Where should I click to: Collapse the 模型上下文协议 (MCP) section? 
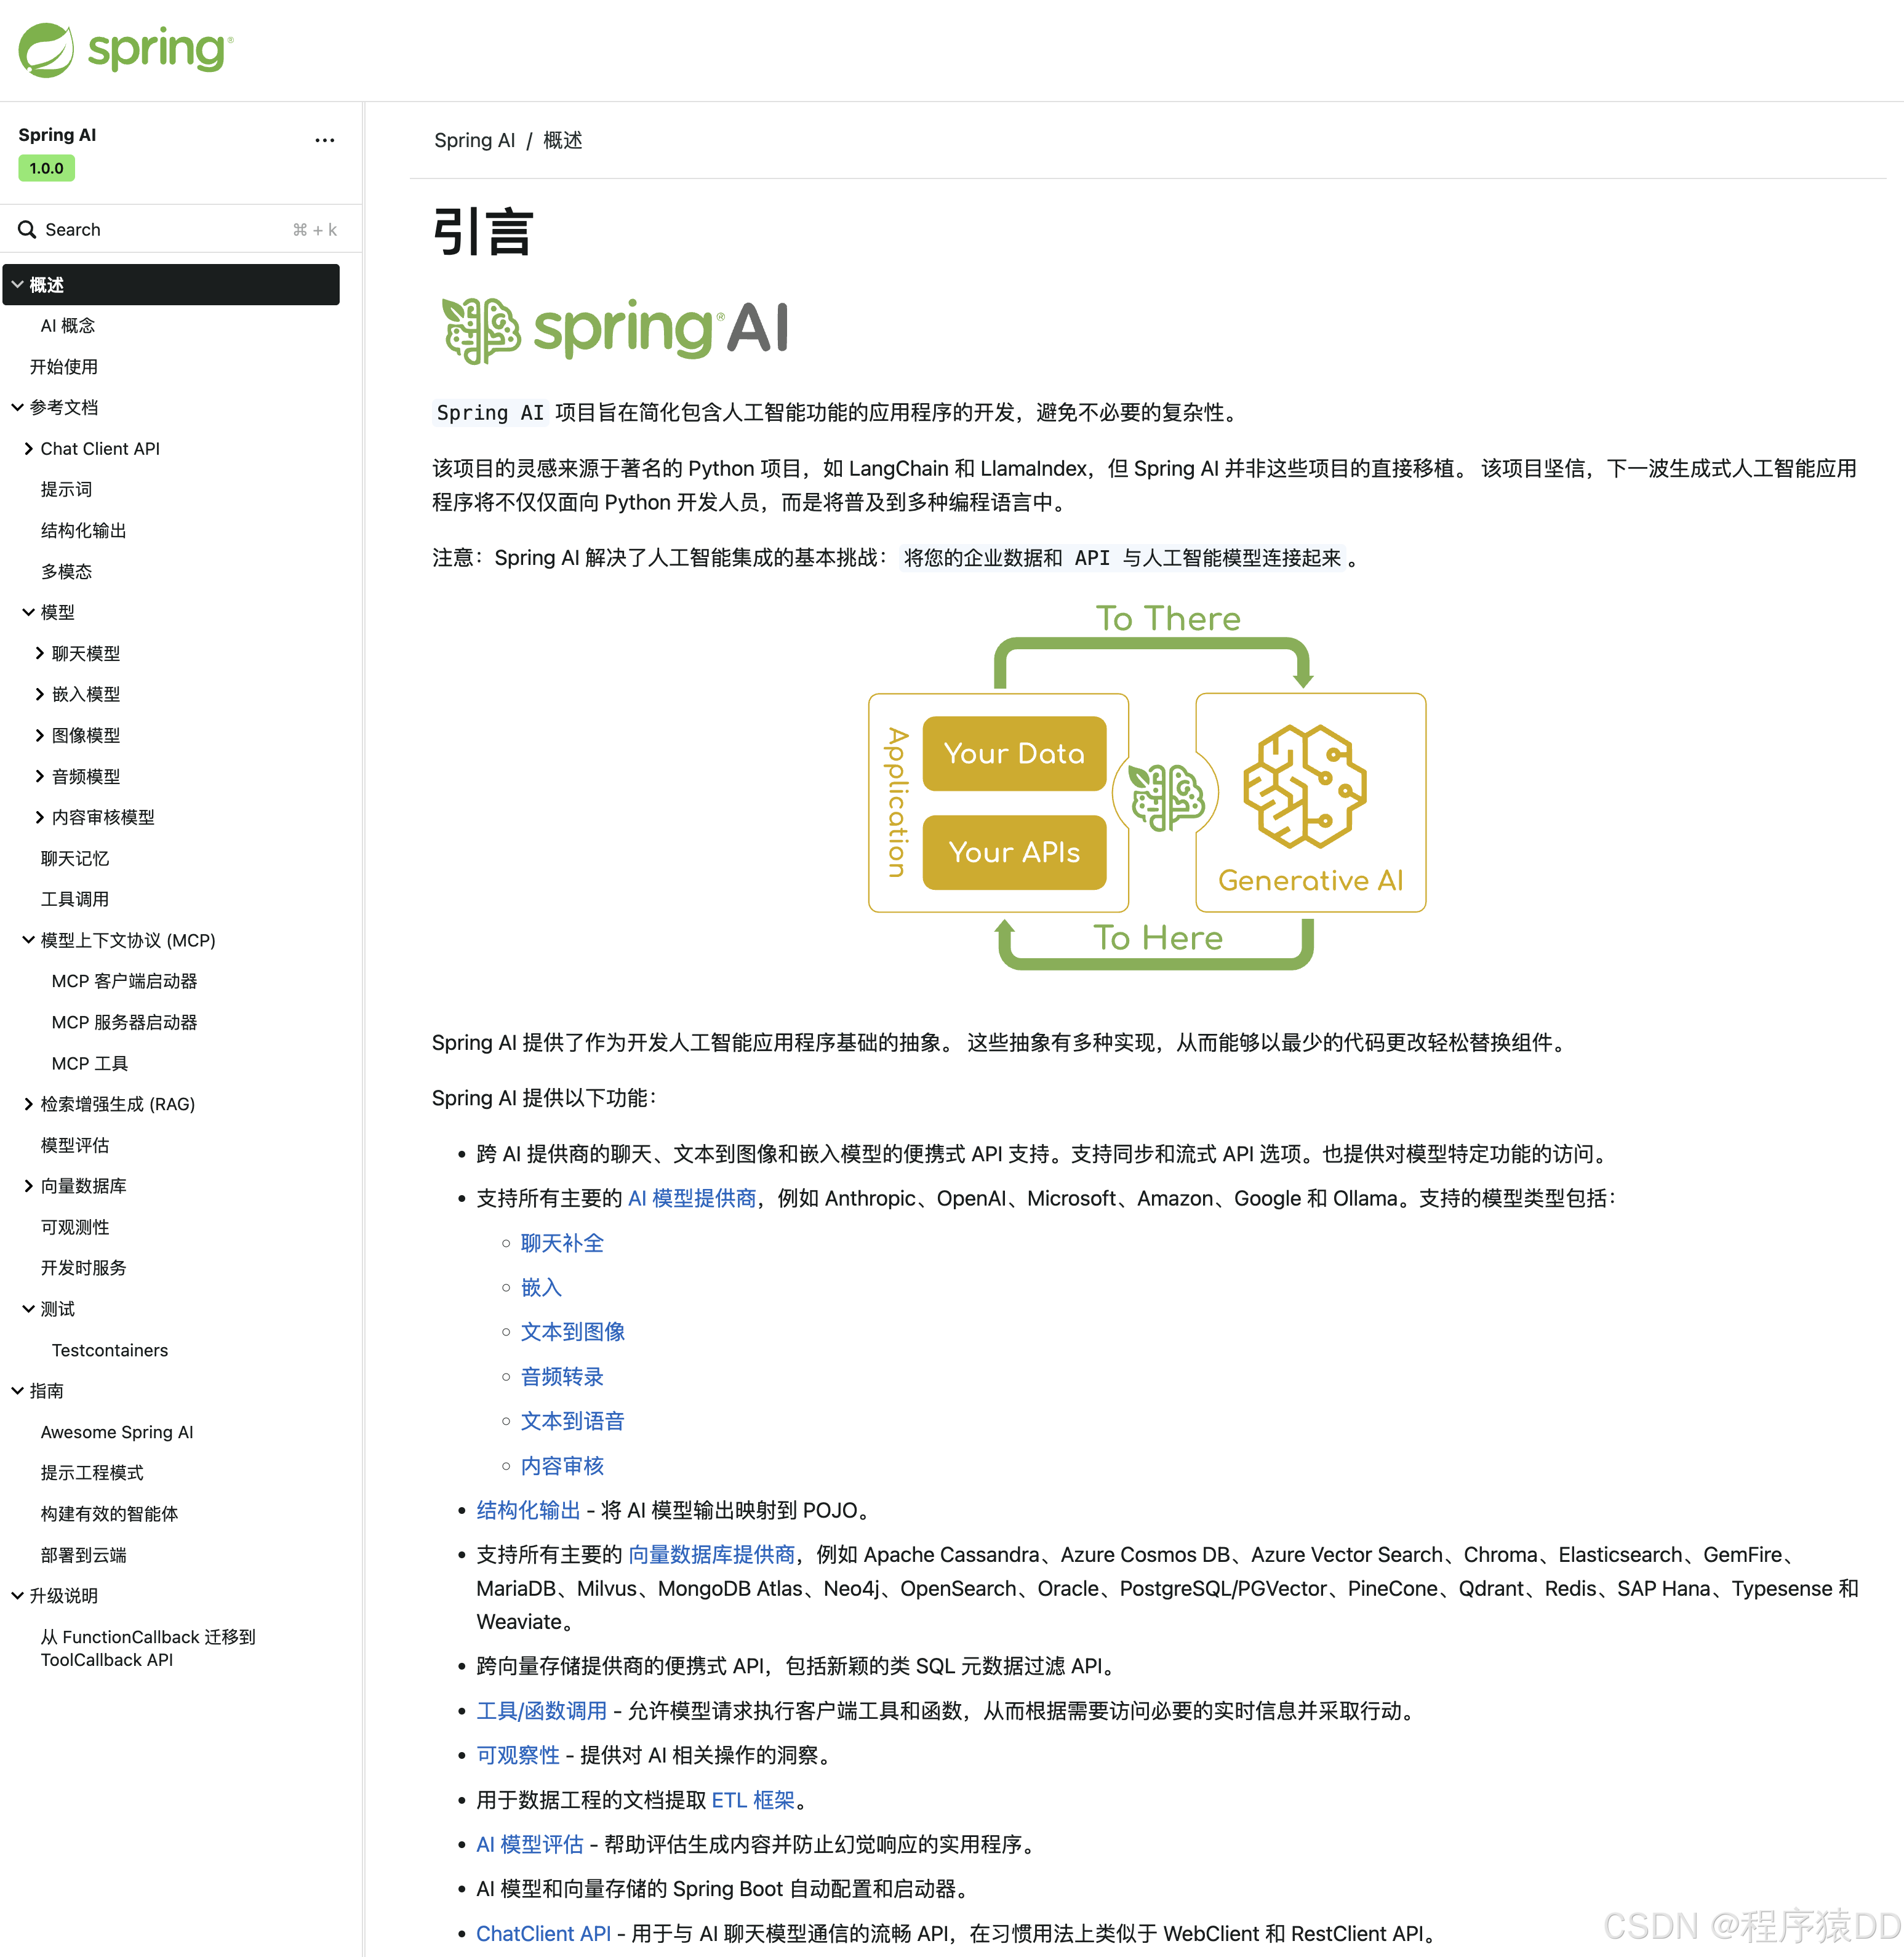[x=29, y=940]
